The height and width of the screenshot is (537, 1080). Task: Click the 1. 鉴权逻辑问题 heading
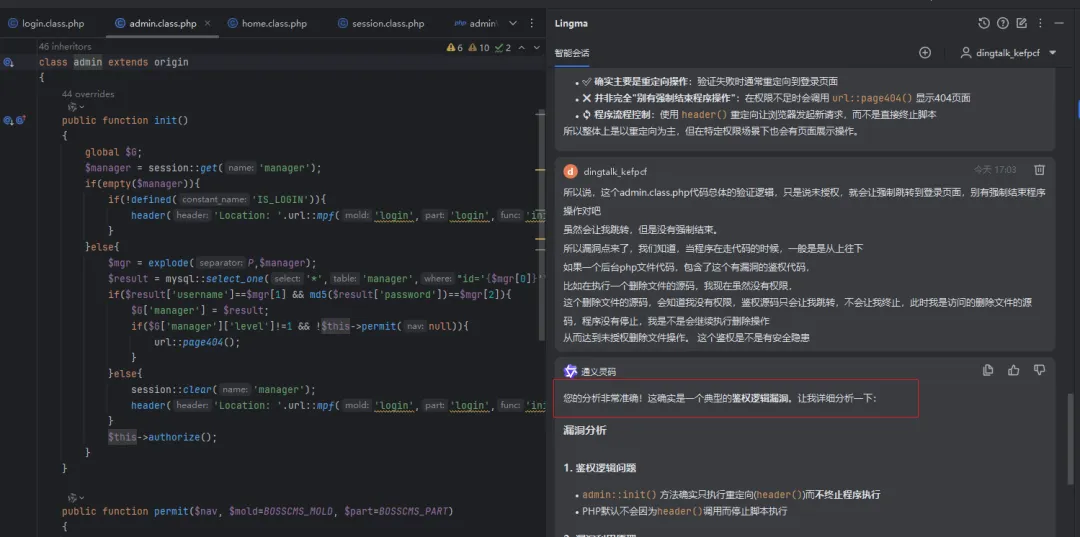599,468
